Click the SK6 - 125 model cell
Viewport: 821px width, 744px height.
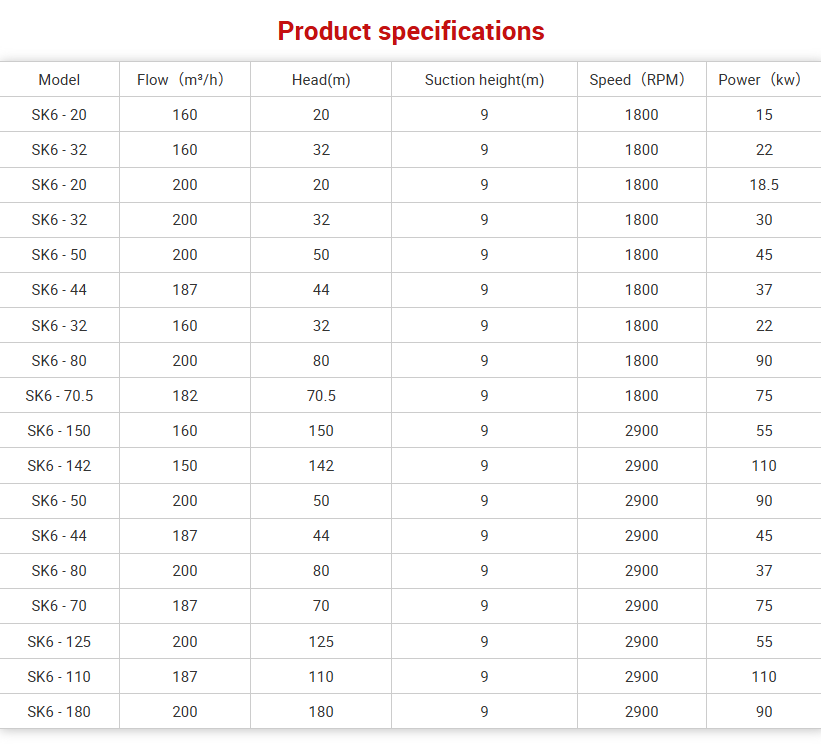(59, 642)
